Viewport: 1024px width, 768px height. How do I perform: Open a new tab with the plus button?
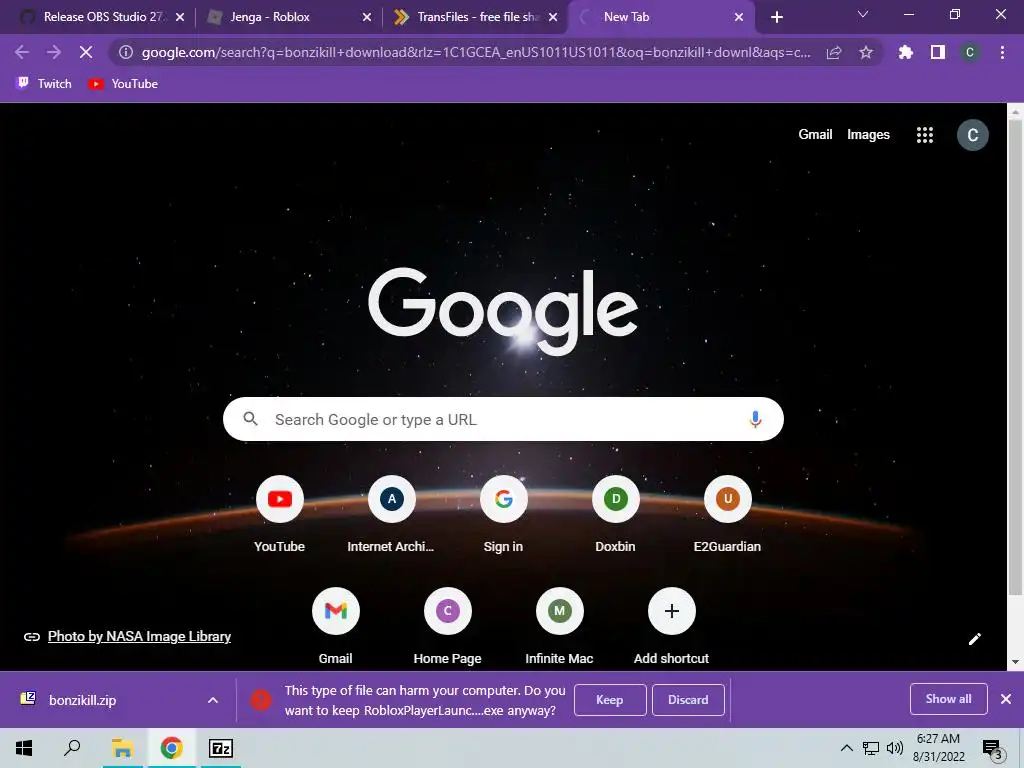tap(776, 17)
